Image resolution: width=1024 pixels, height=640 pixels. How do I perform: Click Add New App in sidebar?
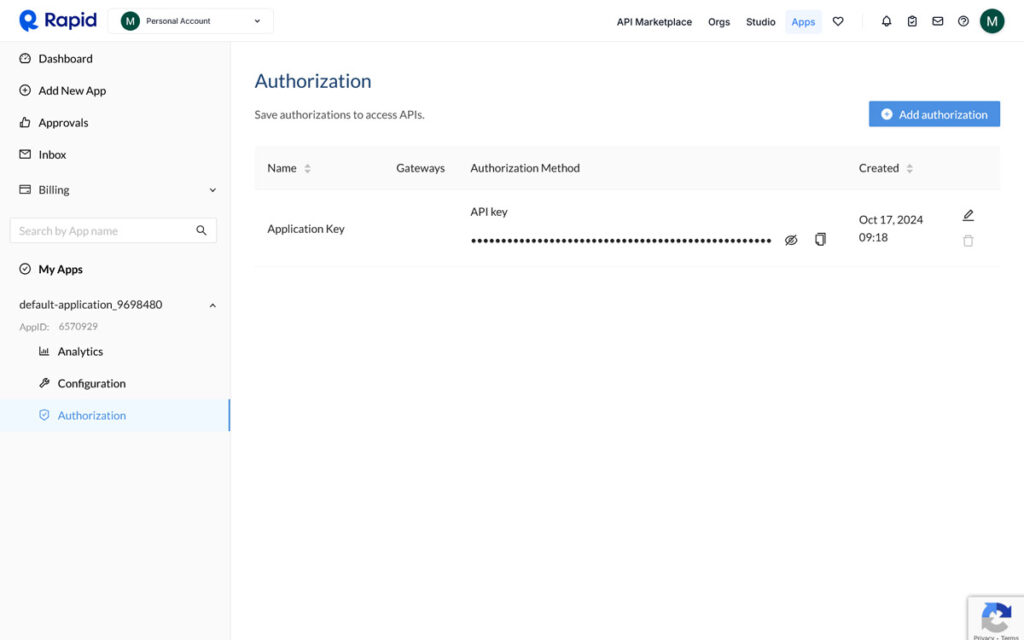[72, 91]
